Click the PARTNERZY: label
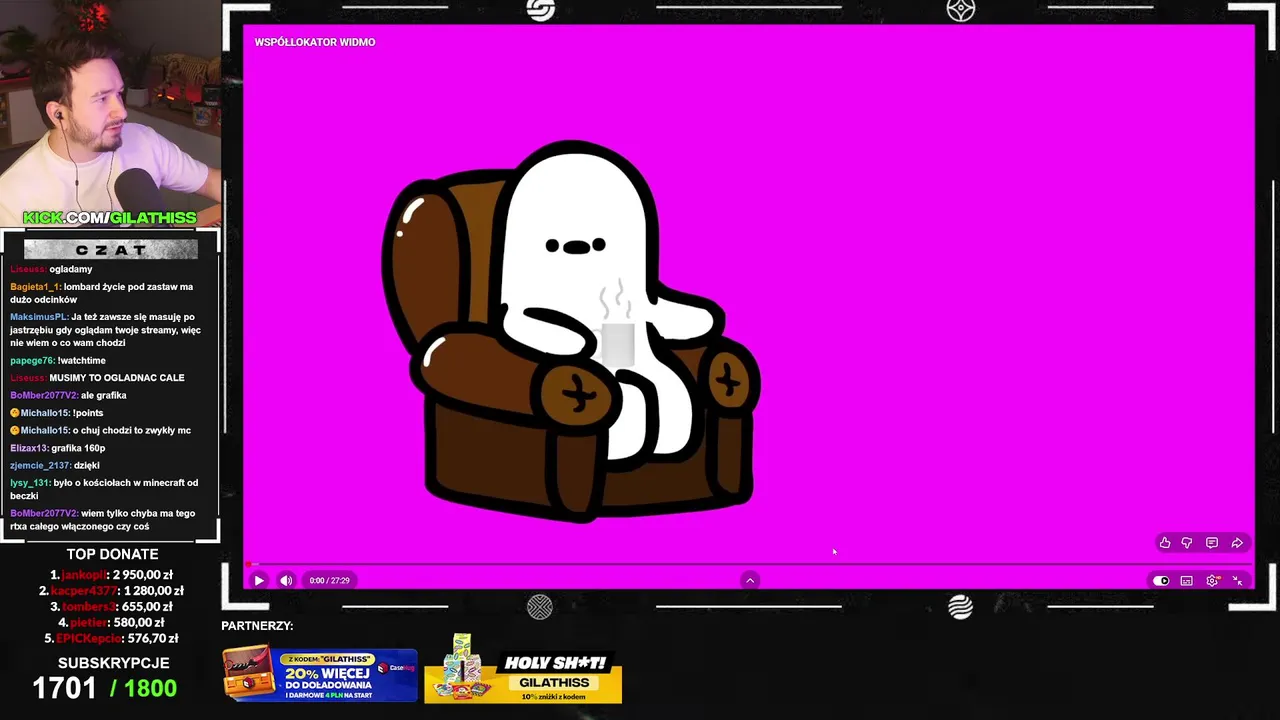Viewport: 1280px width, 720px height. [257, 626]
